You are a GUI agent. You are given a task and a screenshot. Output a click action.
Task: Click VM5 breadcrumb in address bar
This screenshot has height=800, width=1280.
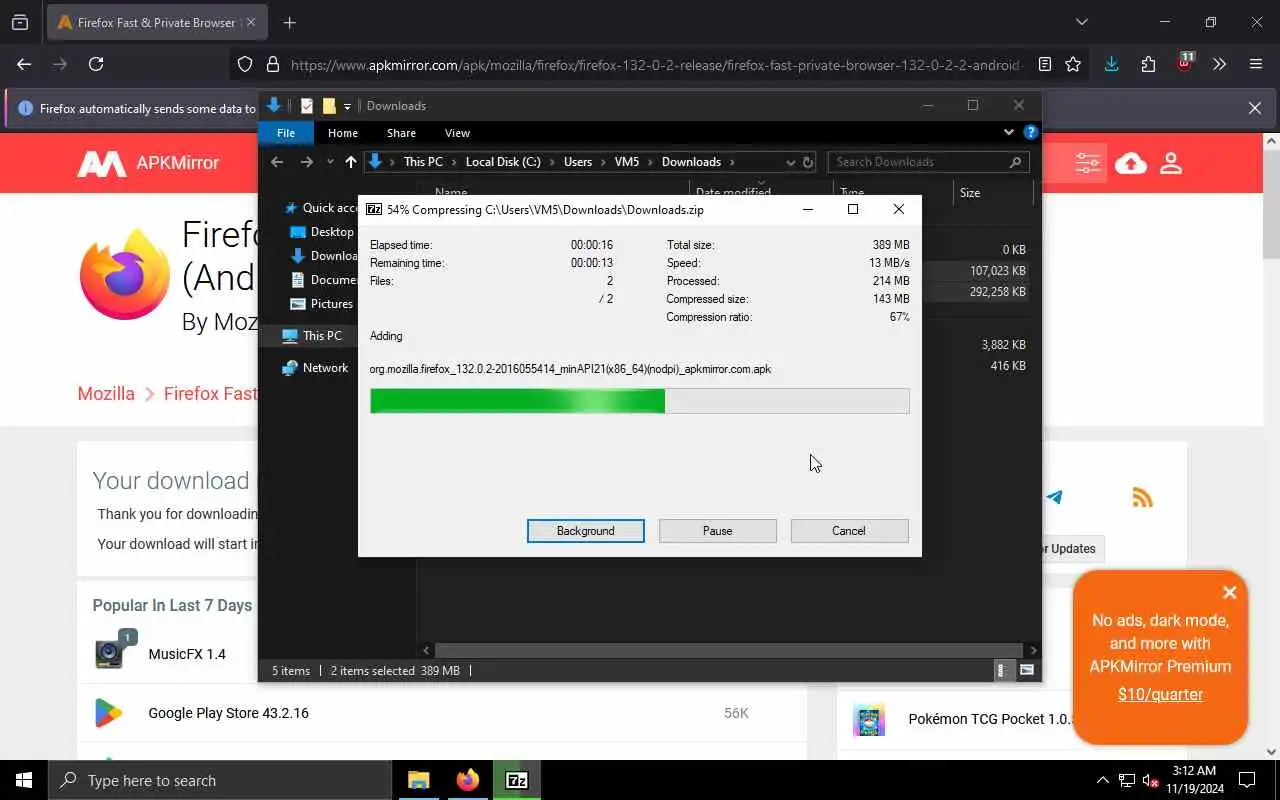pyautogui.click(x=627, y=162)
